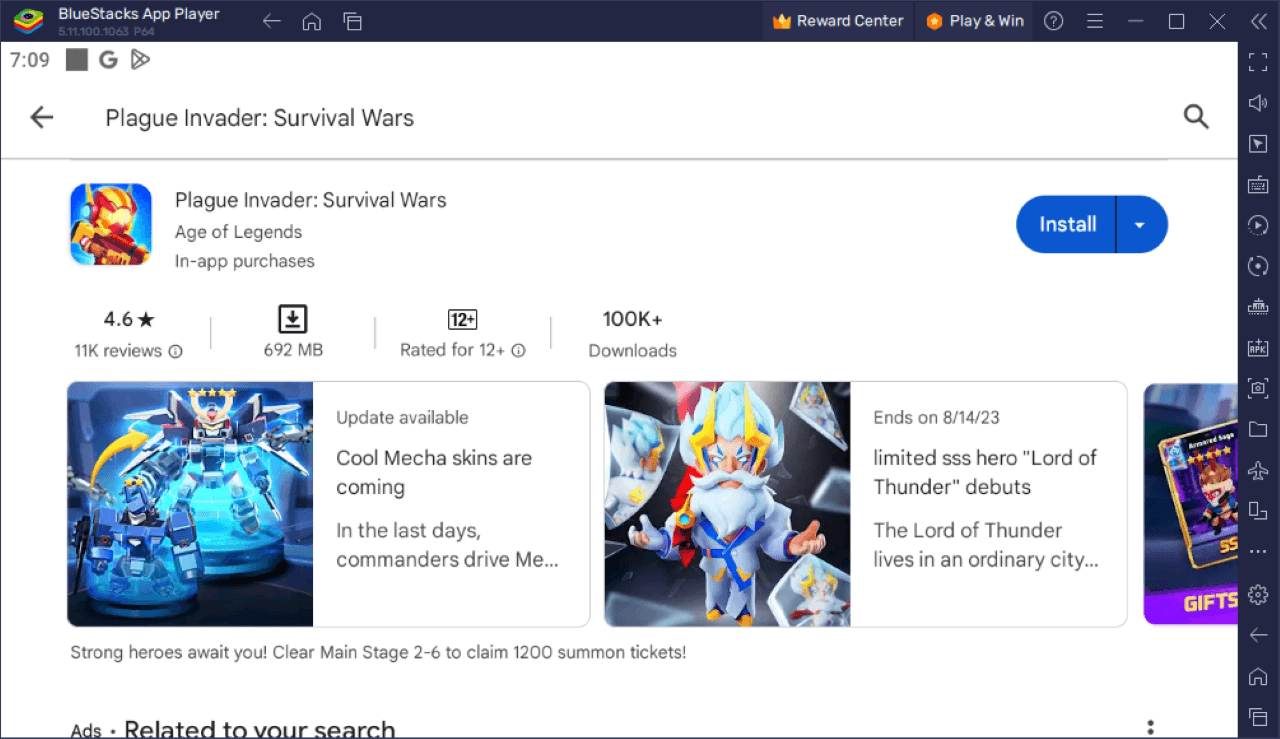Open the Age of Legends developer link
Viewport: 1280px width, 739px height.
[x=238, y=232]
